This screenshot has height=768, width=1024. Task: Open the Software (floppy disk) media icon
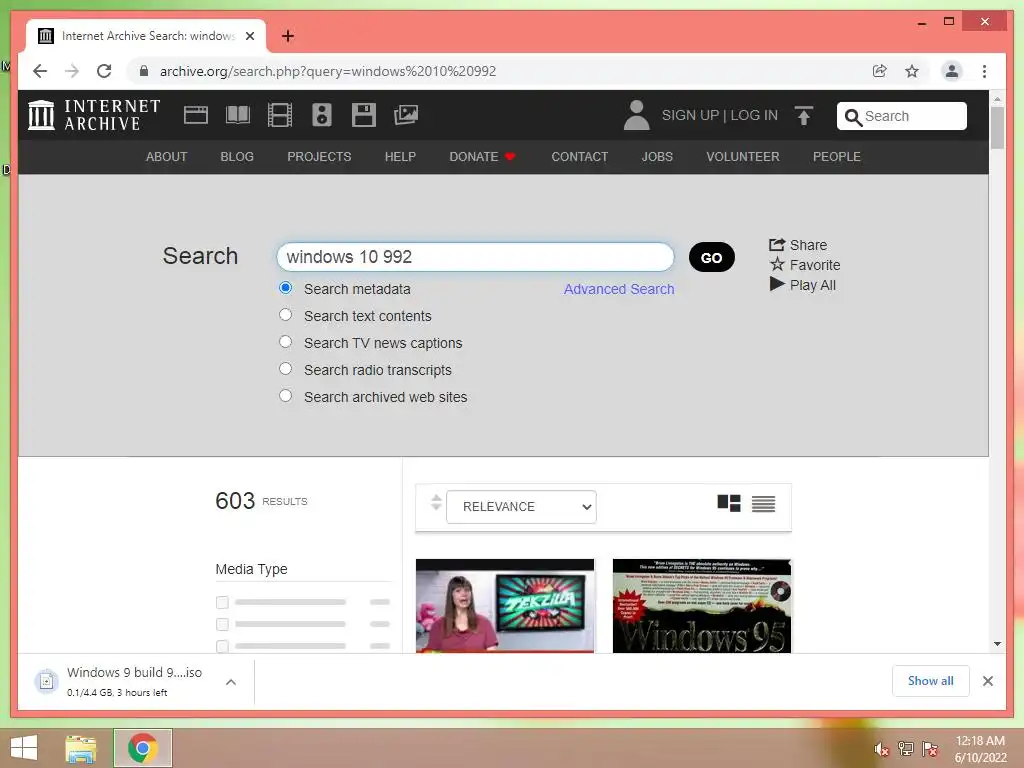364,115
